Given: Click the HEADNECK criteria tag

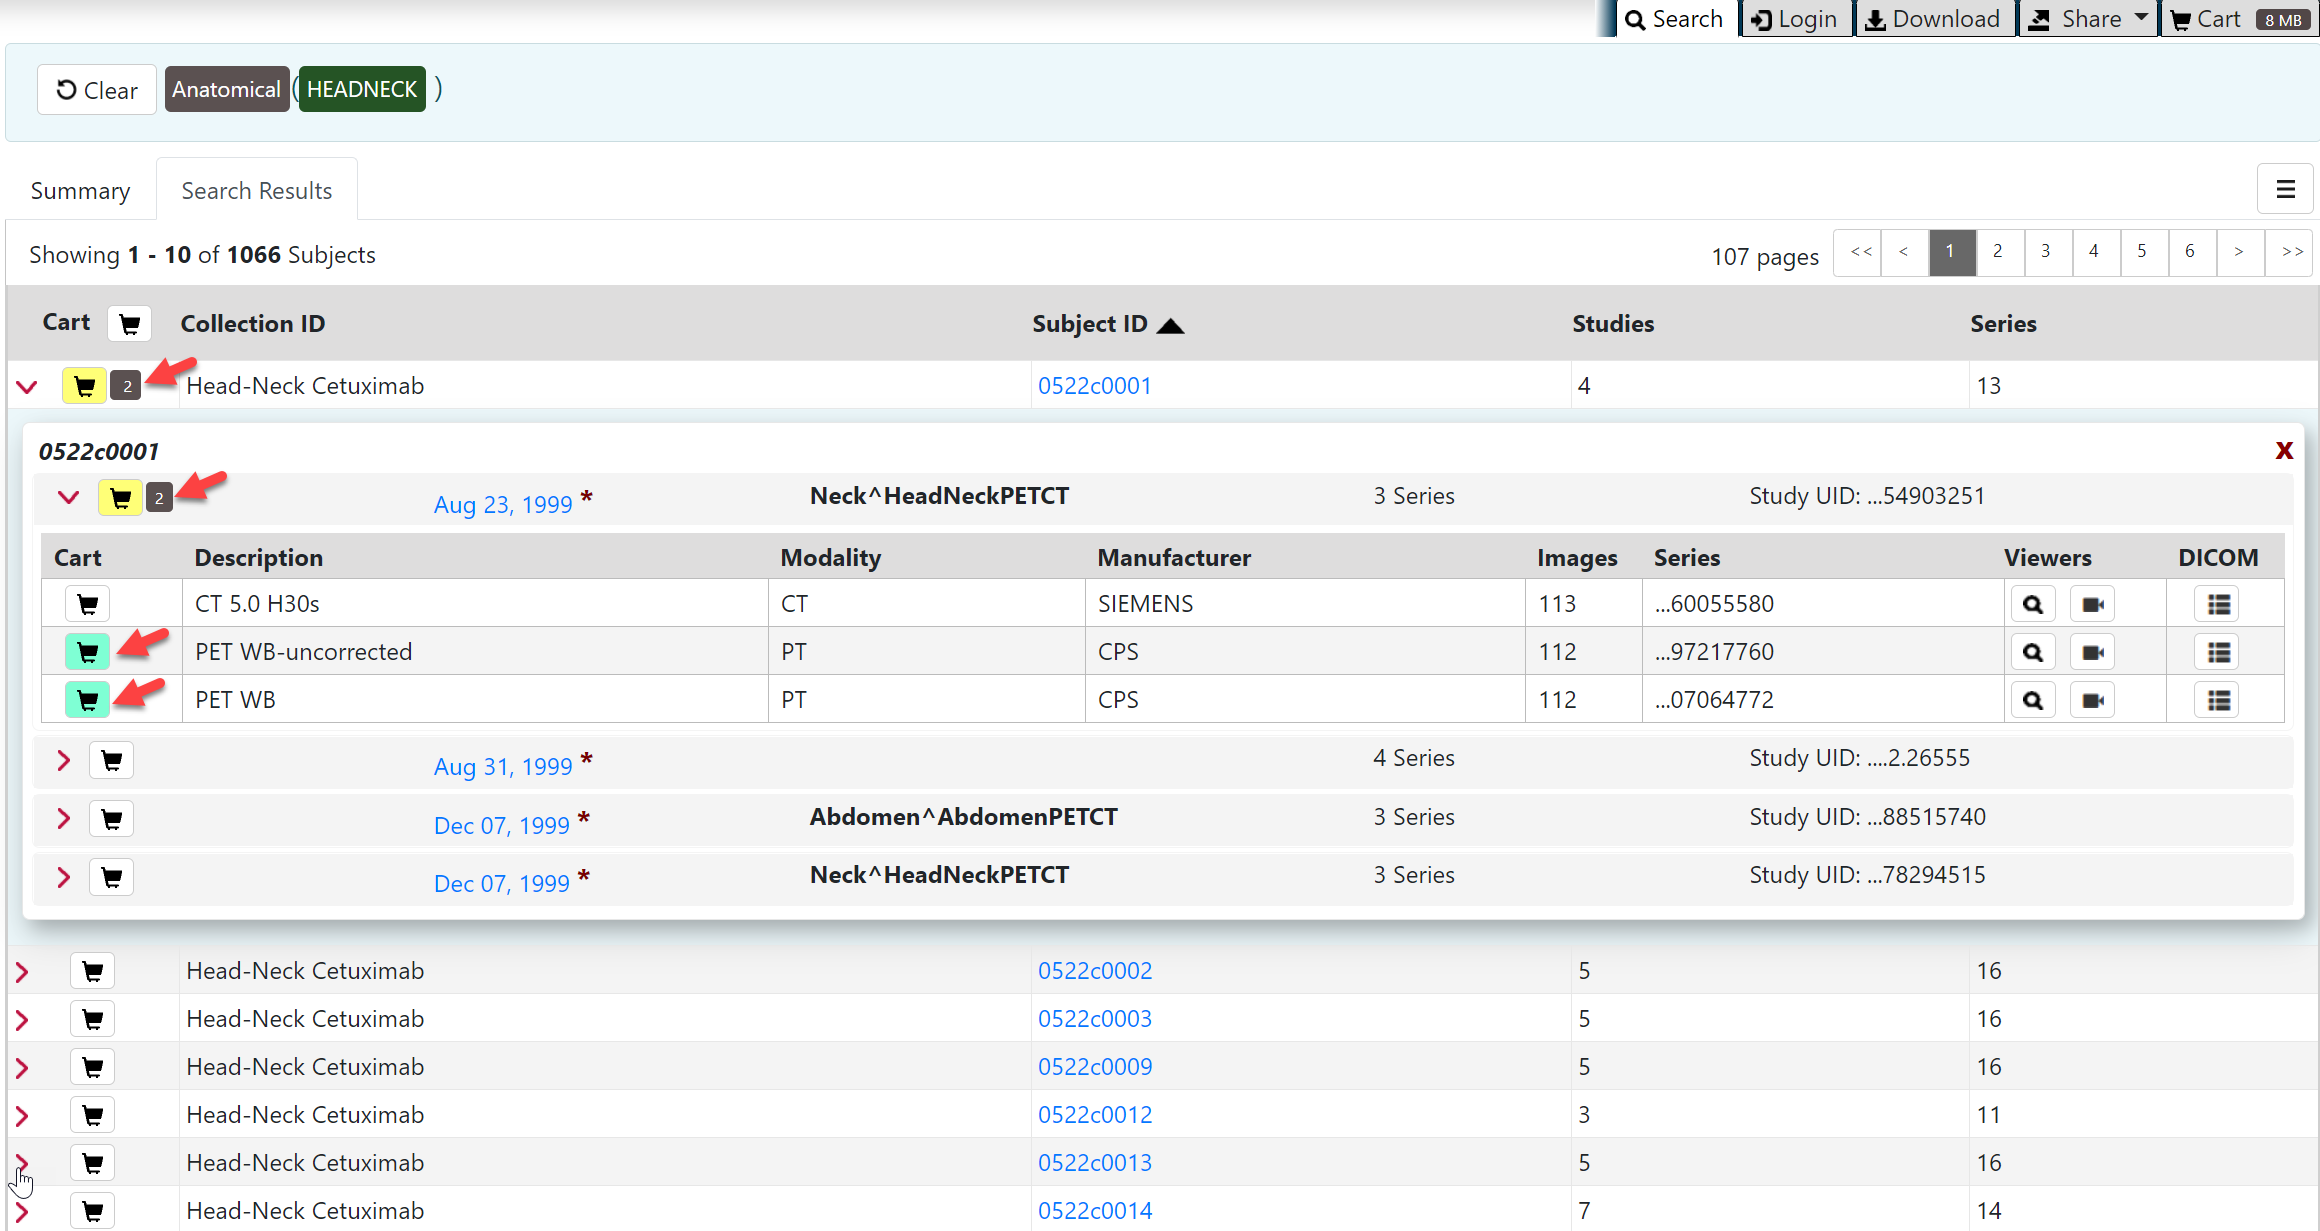Looking at the screenshot, I should point(362,89).
